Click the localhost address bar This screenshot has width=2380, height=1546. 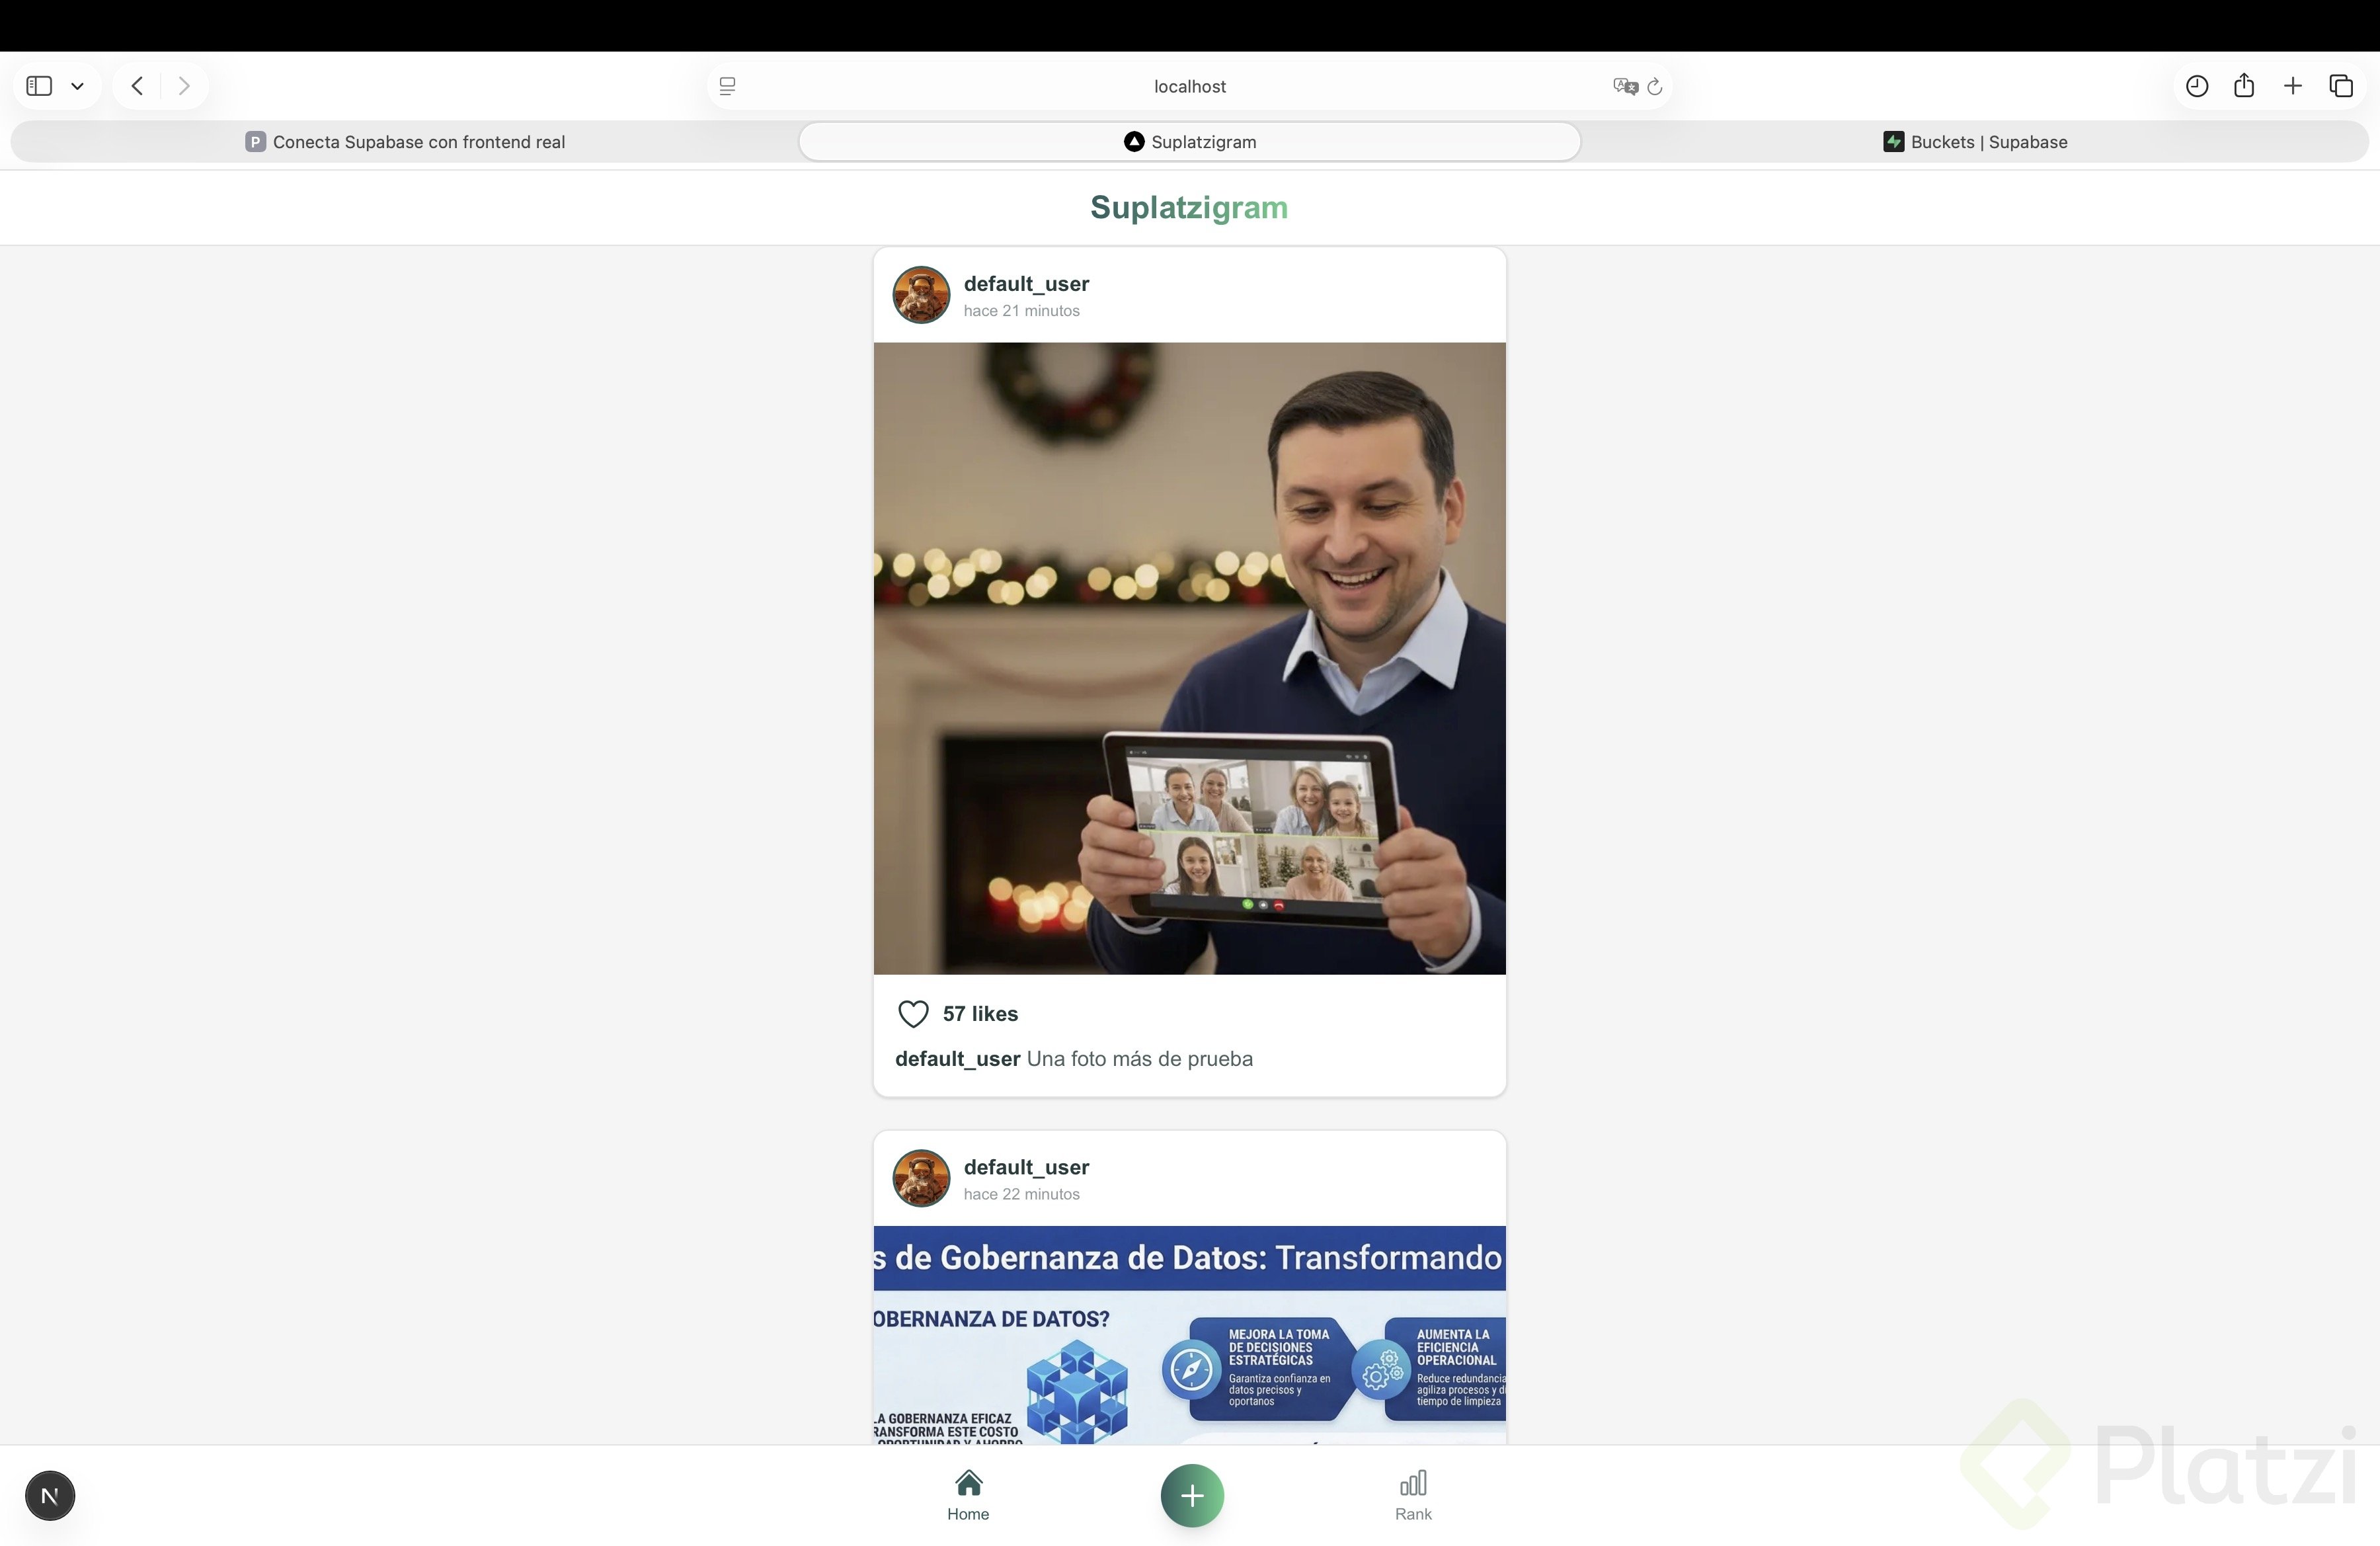click(1189, 87)
